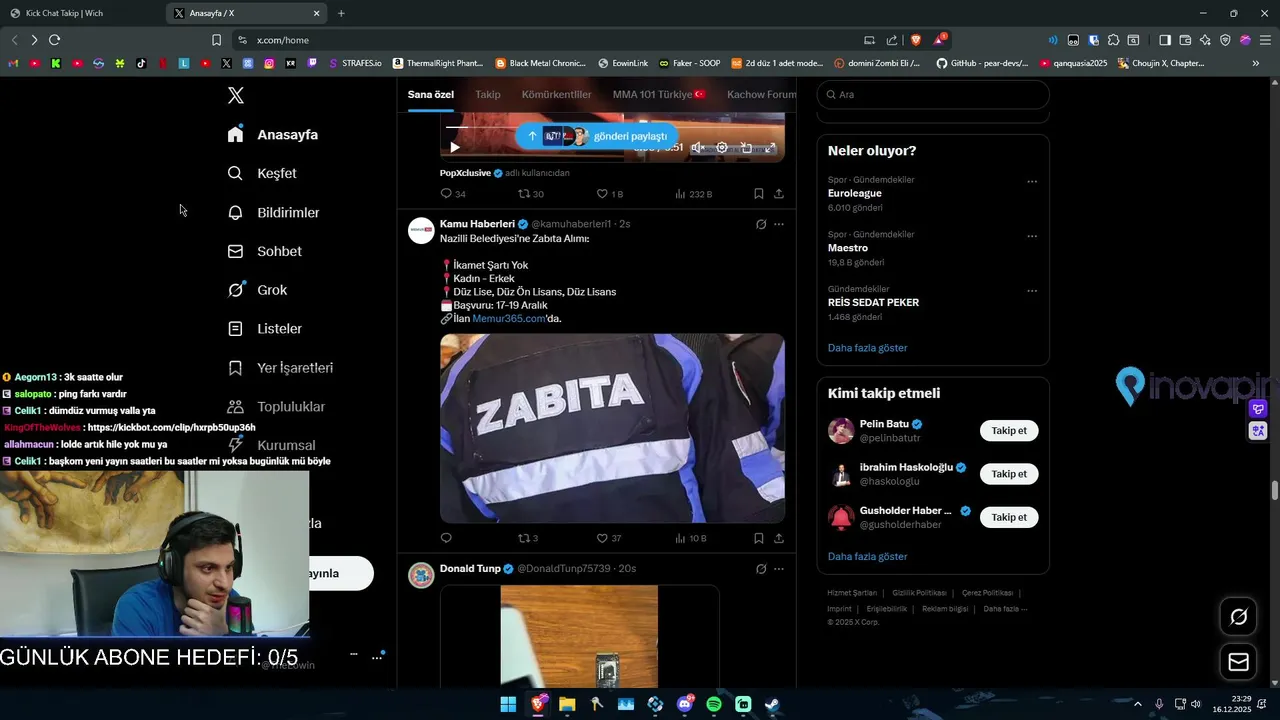Click Daha fazla göster under who to follow

tap(868, 556)
